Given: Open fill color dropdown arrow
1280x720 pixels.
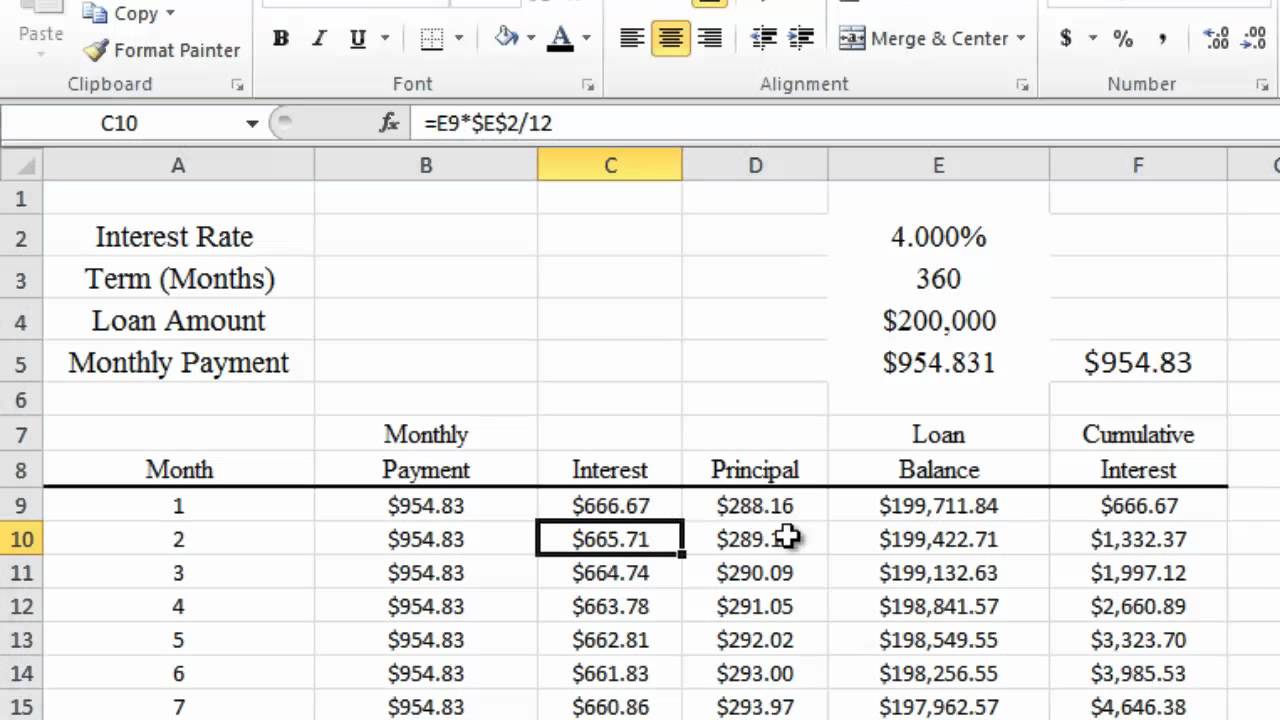Looking at the screenshot, I should [530, 39].
